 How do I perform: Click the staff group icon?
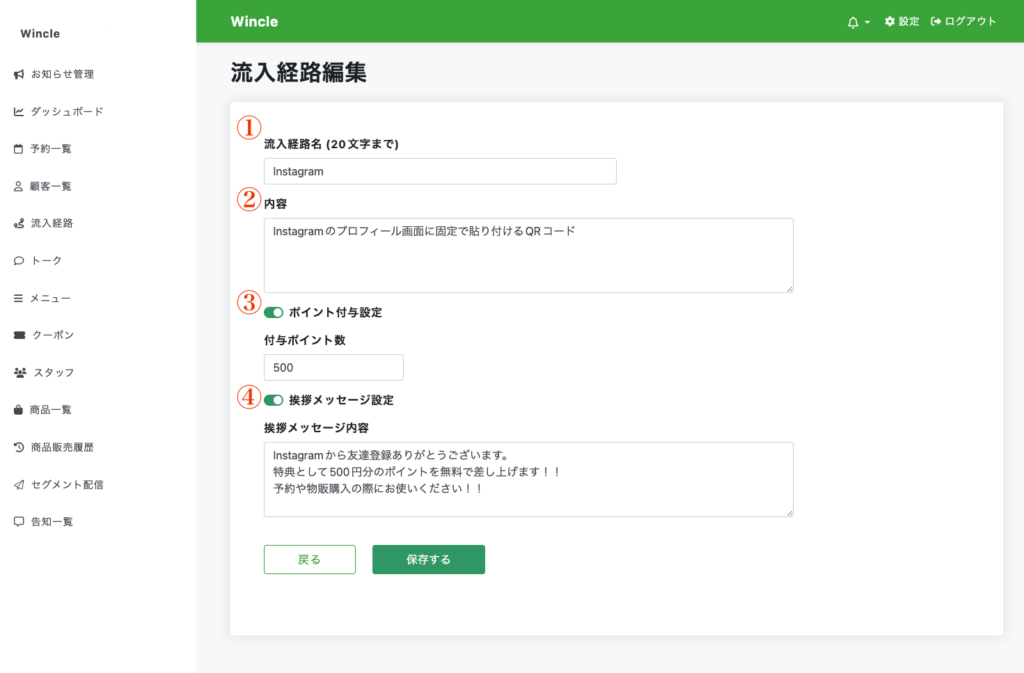click(x=20, y=372)
